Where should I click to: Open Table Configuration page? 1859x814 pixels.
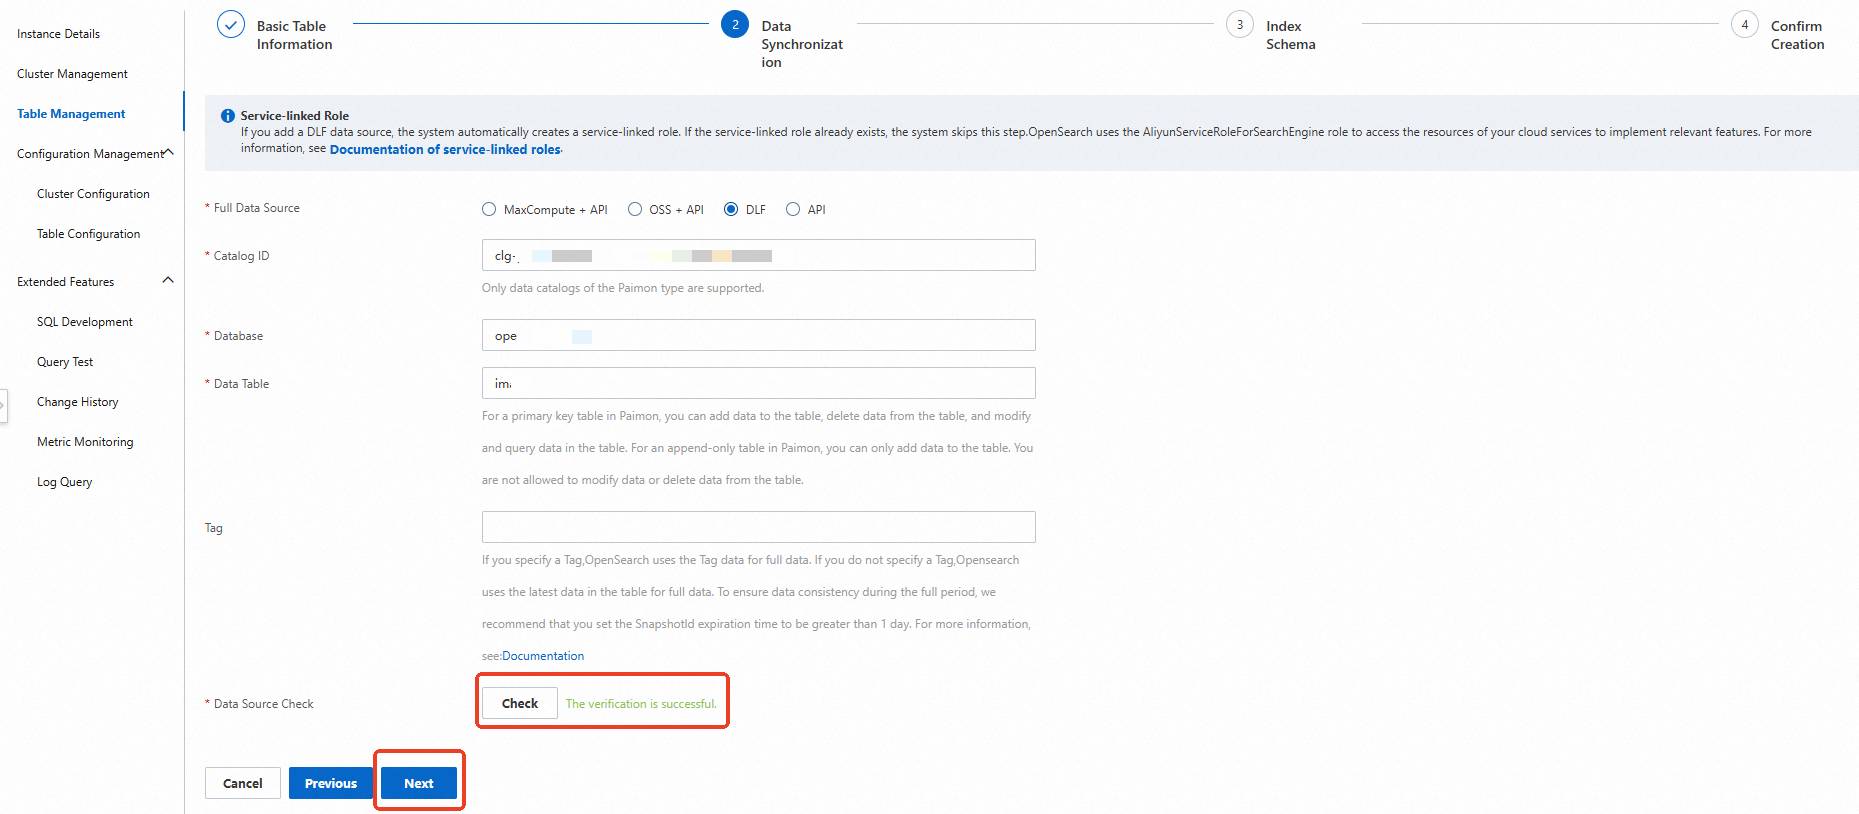pyautogui.click(x=88, y=234)
